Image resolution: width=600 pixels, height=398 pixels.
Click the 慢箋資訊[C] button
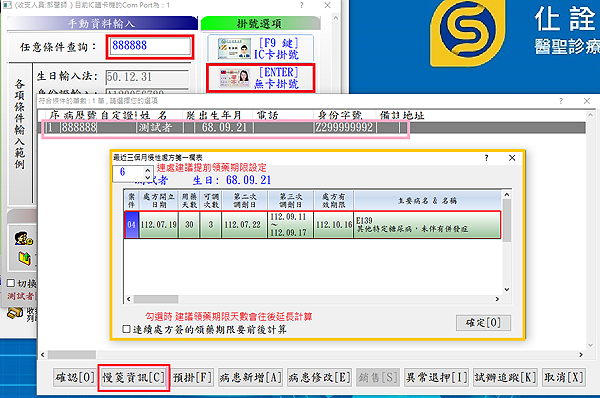tap(133, 378)
